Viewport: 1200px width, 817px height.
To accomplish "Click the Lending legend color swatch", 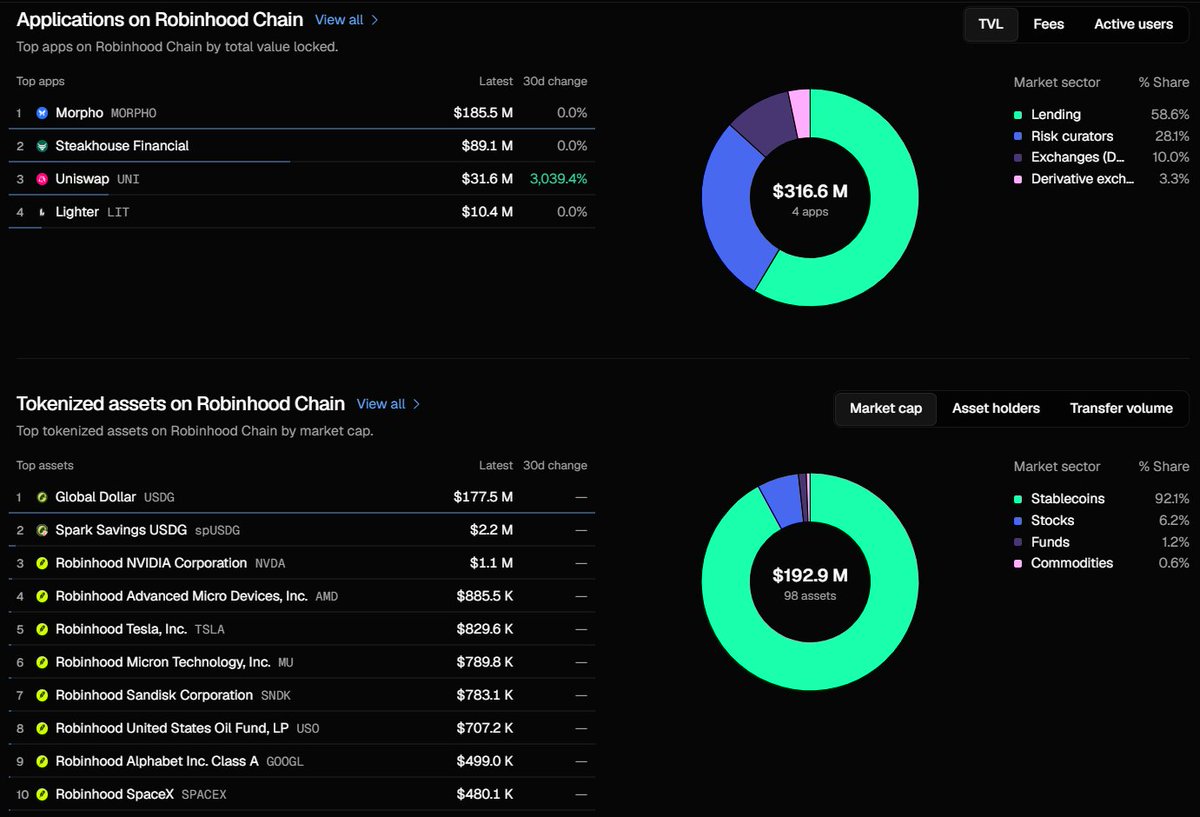I will (1018, 115).
